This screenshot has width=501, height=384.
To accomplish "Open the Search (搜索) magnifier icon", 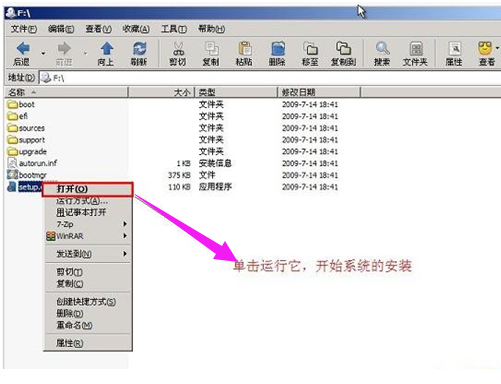I will tap(382, 49).
